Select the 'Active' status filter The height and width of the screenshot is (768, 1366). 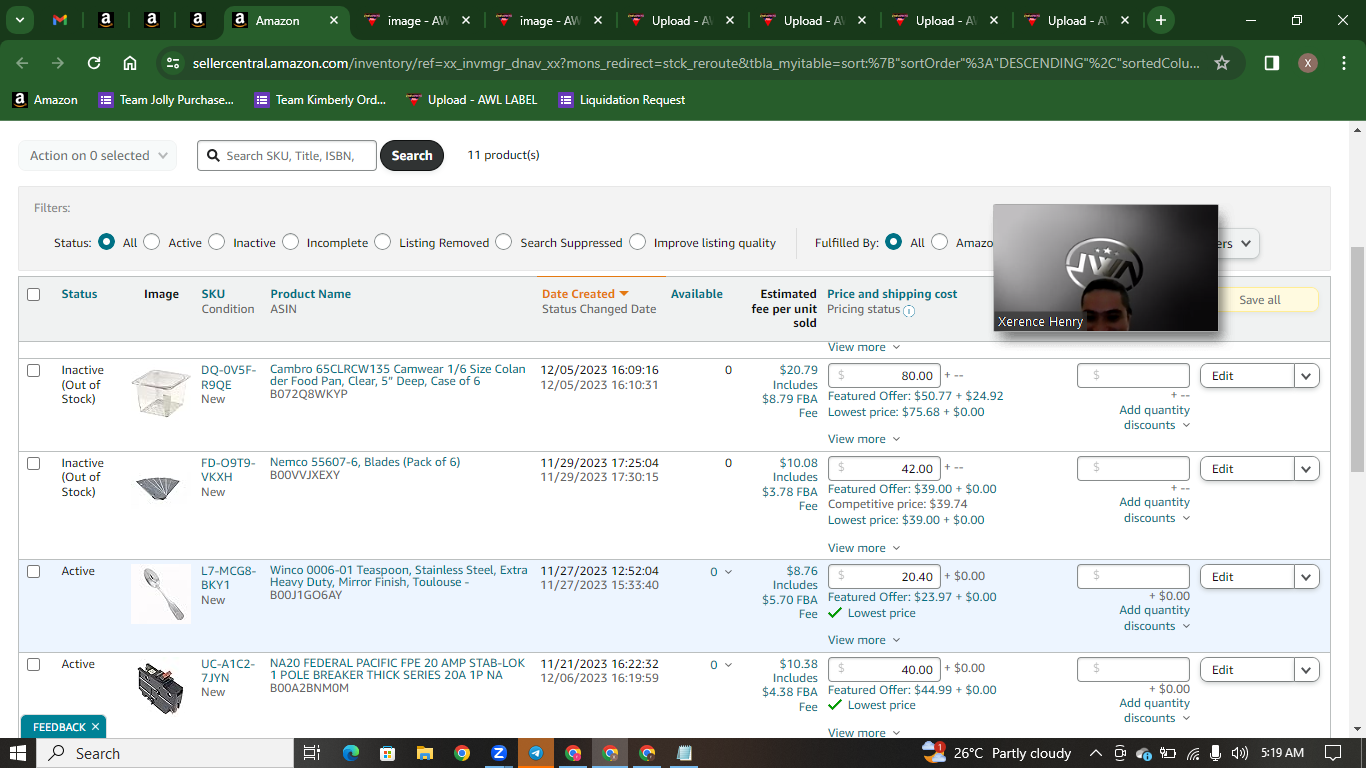point(152,242)
